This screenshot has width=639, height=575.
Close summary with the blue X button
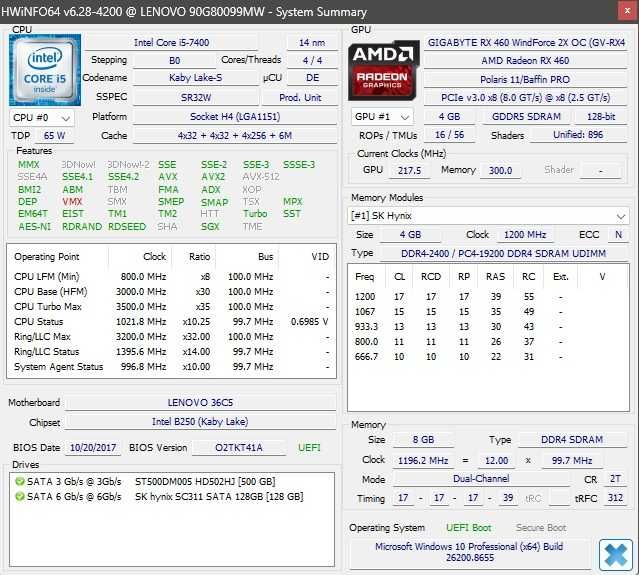(x=616, y=555)
